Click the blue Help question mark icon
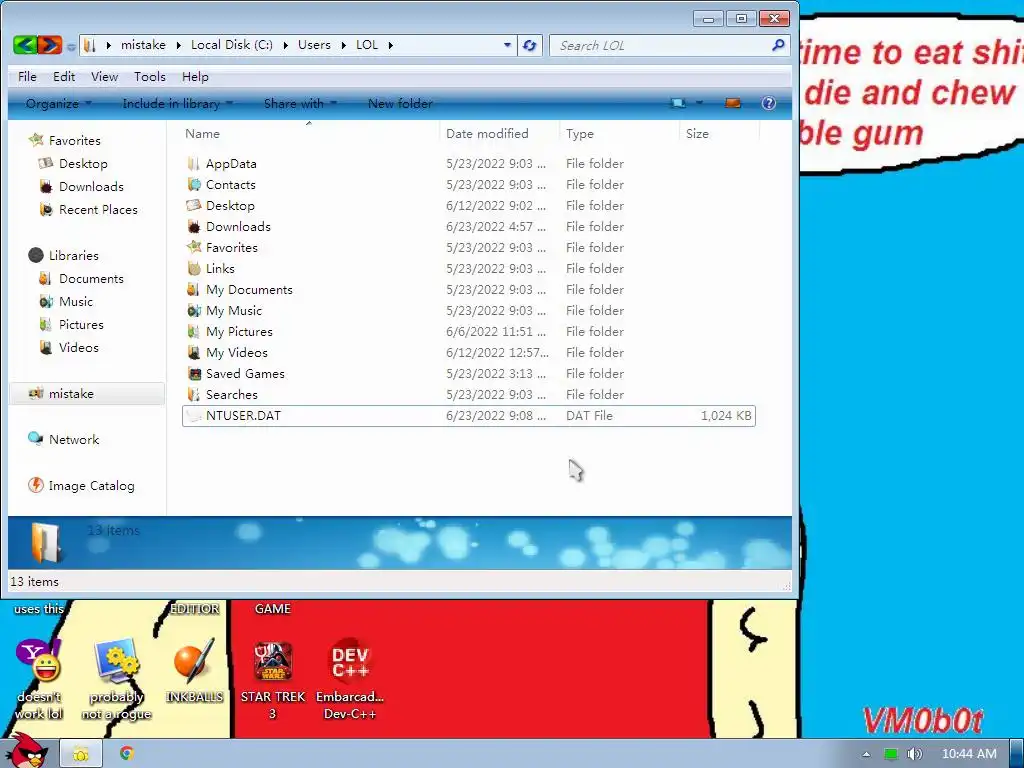Viewport: 1024px width, 768px height. pos(769,103)
